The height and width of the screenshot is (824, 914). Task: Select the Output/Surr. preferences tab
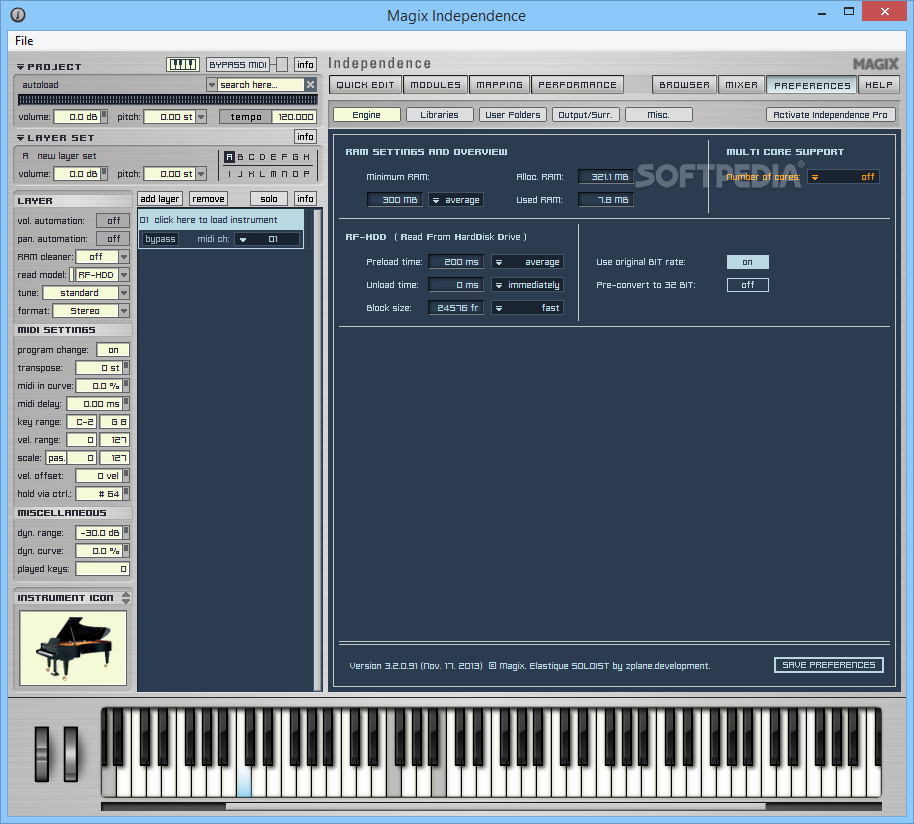pyautogui.click(x=585, y=115)
